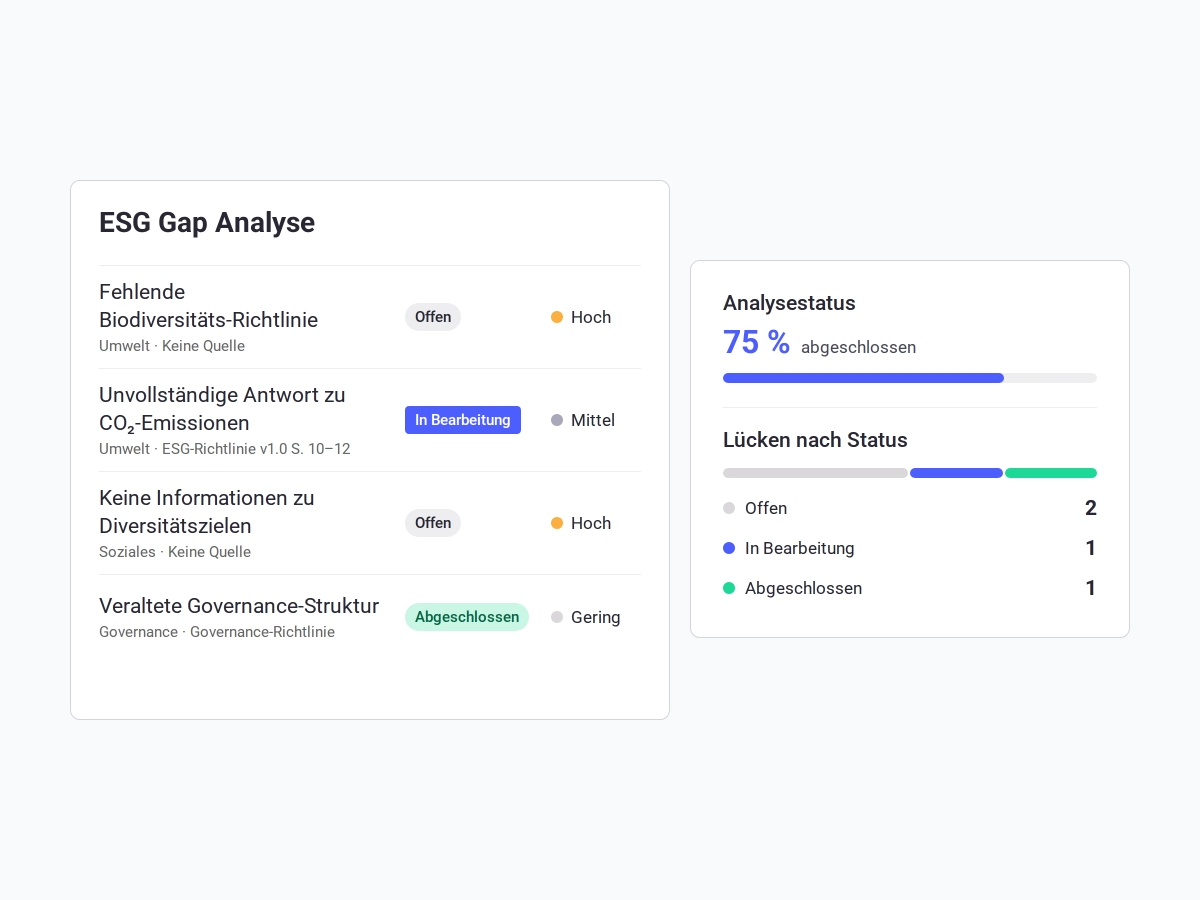Open 'Unvollständige Antwort zu CO₂-Emissionen' entry

(370, 420)
